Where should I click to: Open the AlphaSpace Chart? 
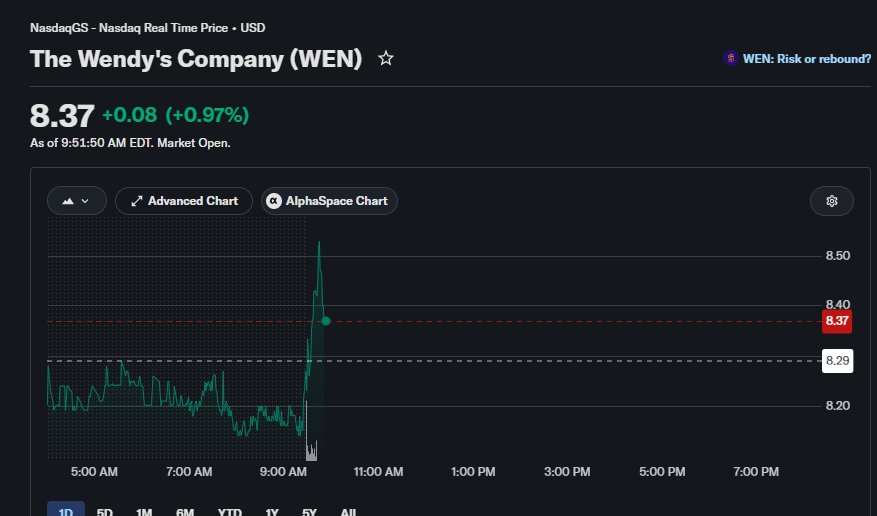(x=329, y=201)
